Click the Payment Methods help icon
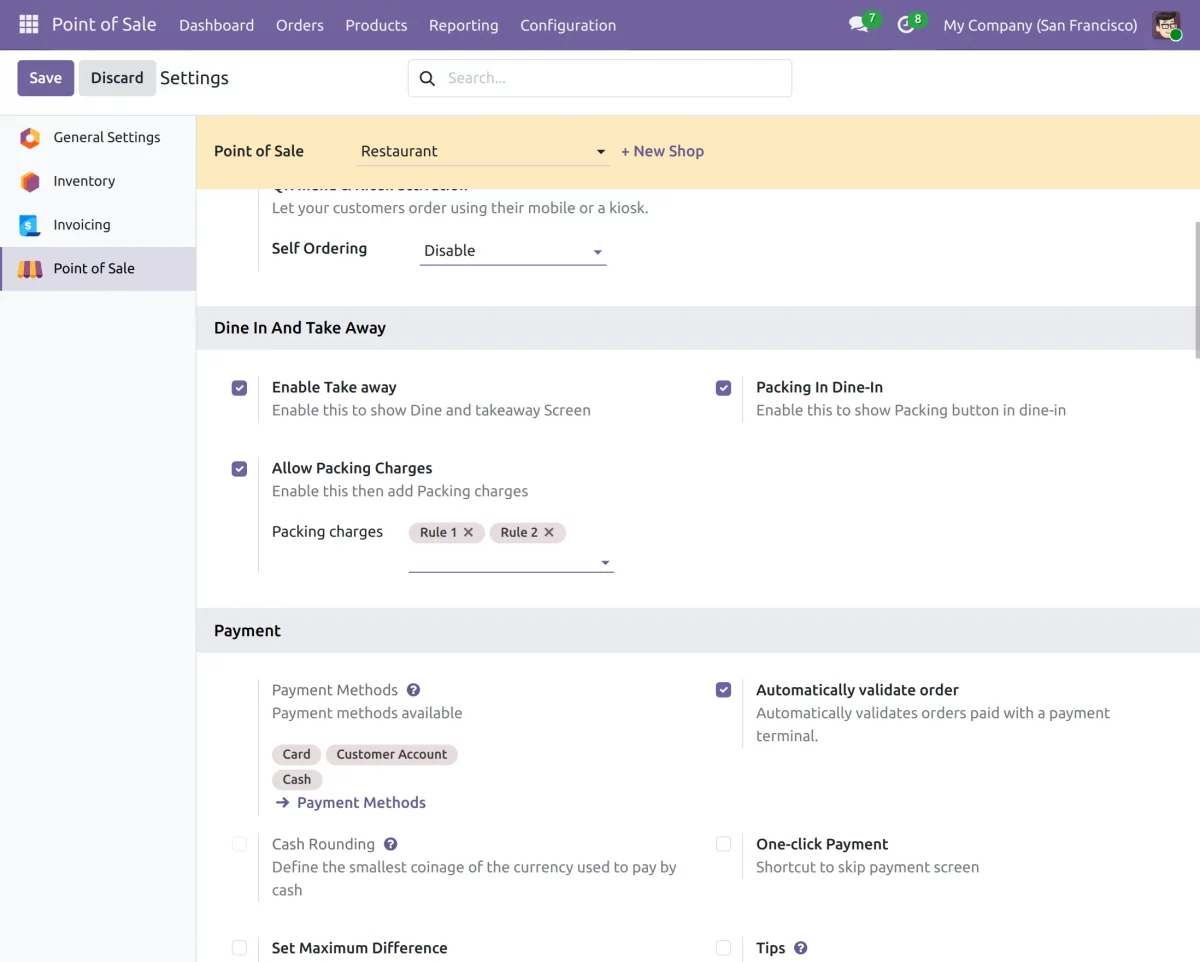This screenshot has width=1200, height=962. pyautogui.click(x=413, y=690)
